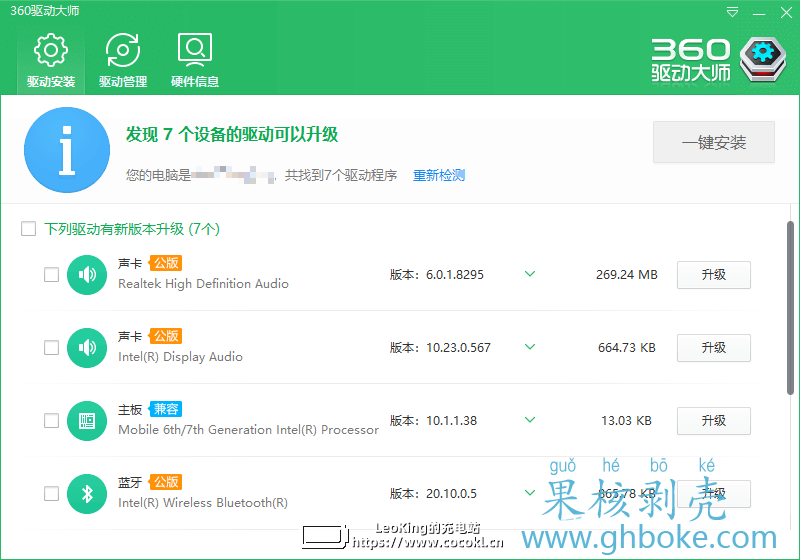Click the 共找到7个驱动程序 text
The image size is (800, 560).
(x=341, y=175)
